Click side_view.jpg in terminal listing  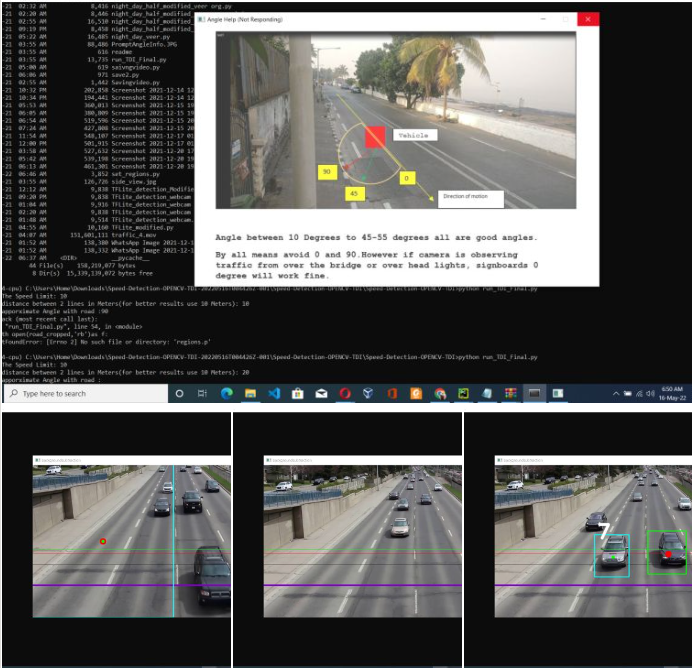tap(134, 182)
